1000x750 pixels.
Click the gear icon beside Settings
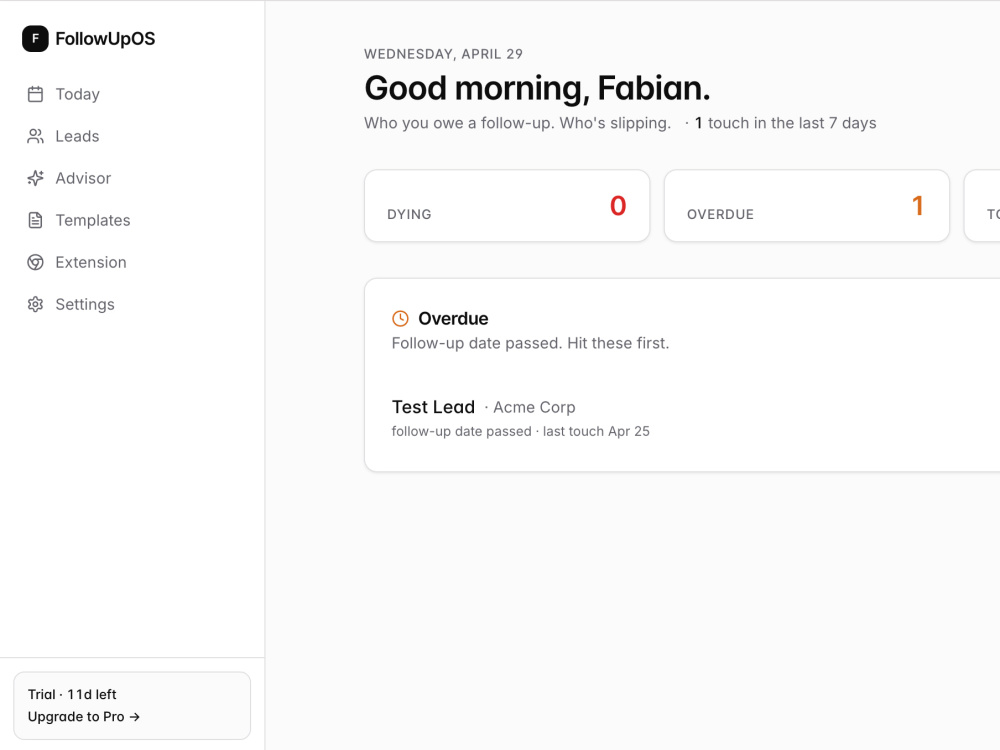tap(36, 305)
